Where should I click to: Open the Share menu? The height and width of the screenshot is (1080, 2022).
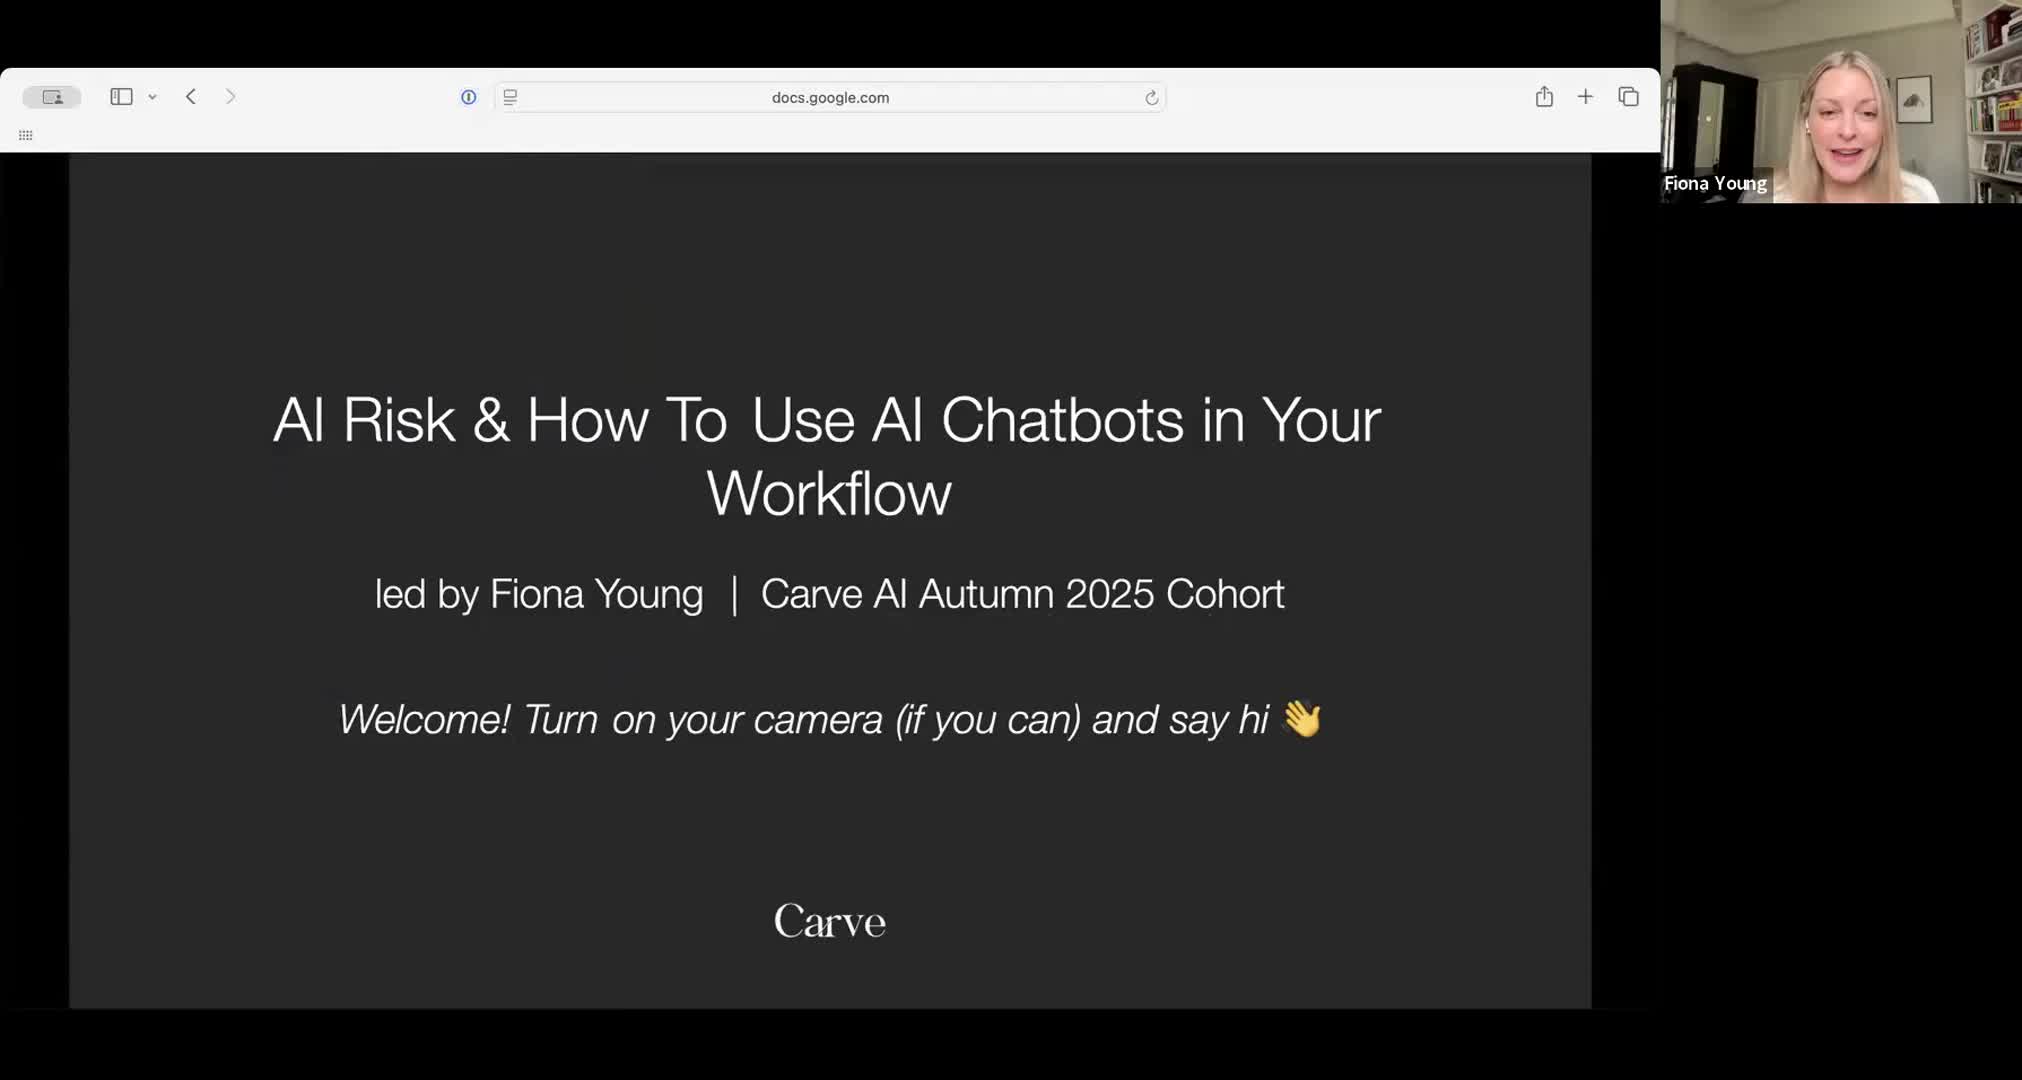pyautogui.click(x=1544, y=97)
